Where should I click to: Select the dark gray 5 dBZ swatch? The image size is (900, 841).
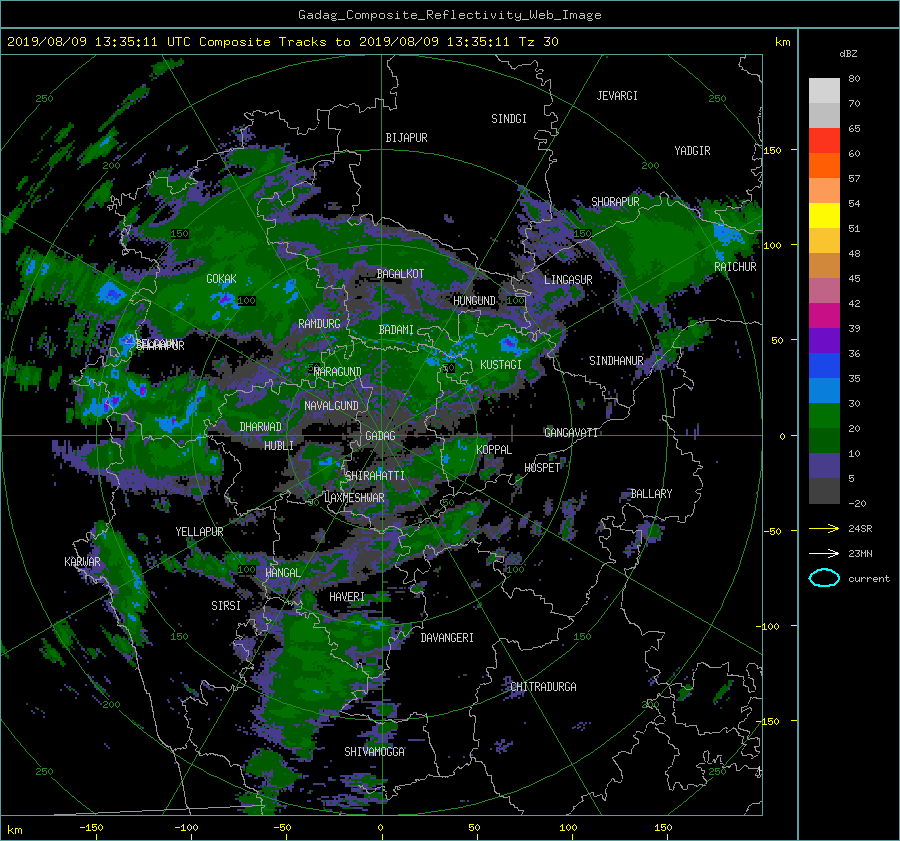[824, 490]
